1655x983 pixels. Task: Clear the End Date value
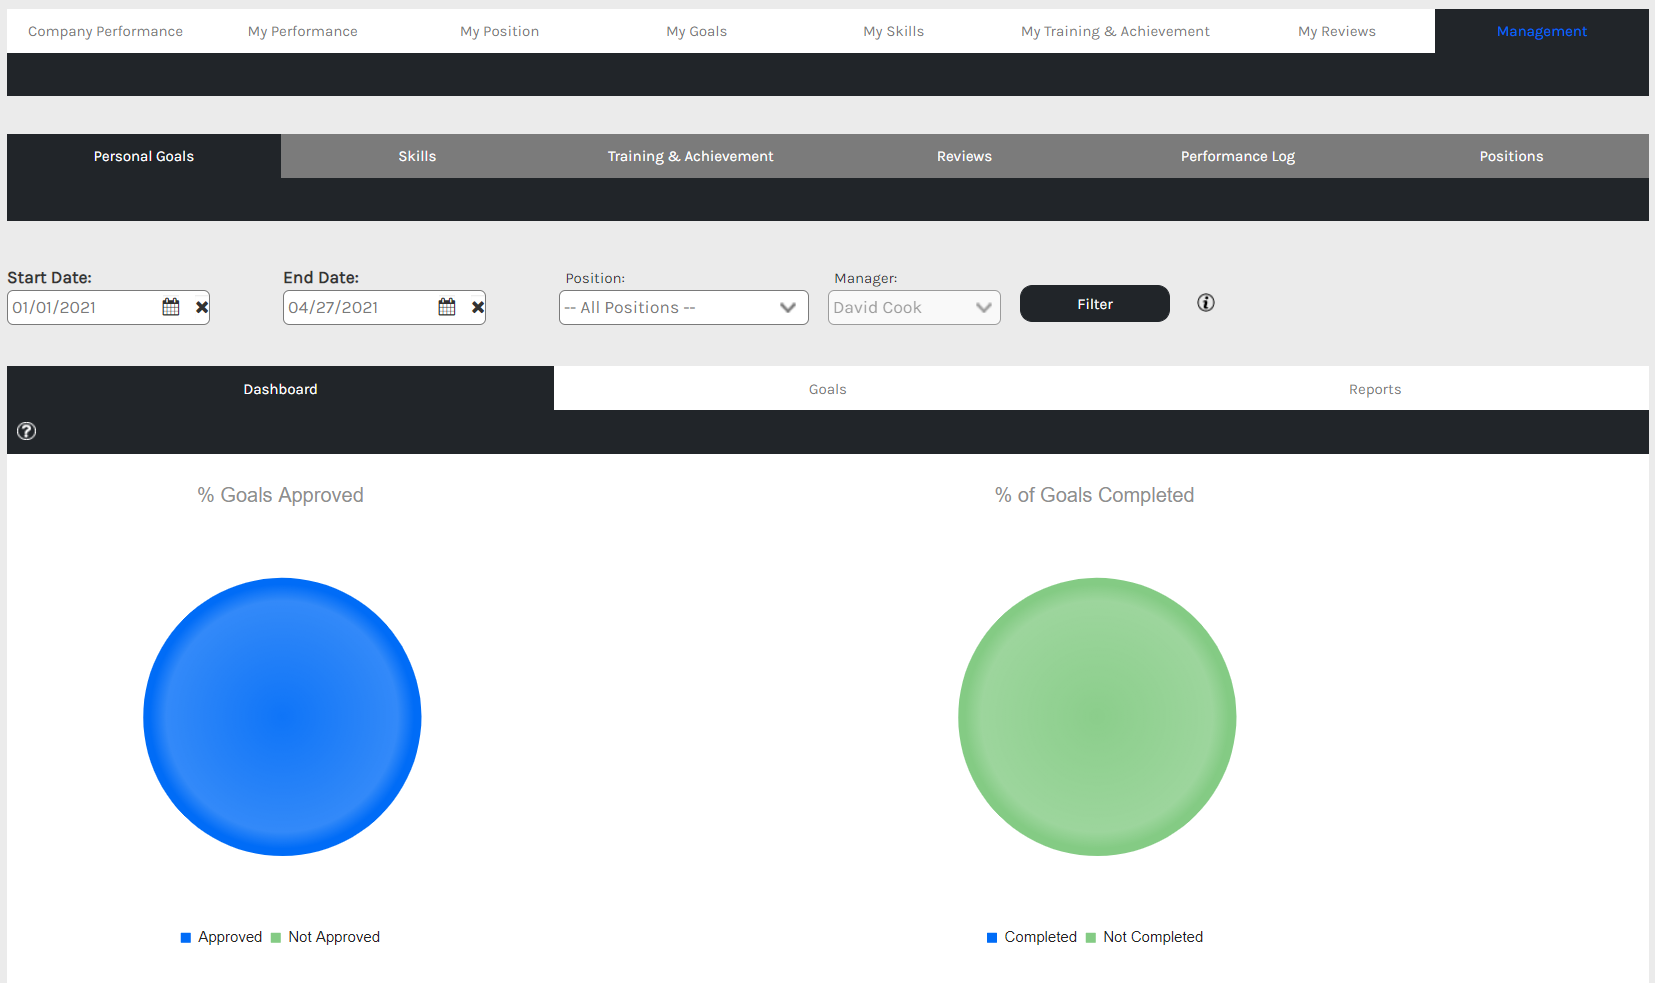[x=478, y=307]
